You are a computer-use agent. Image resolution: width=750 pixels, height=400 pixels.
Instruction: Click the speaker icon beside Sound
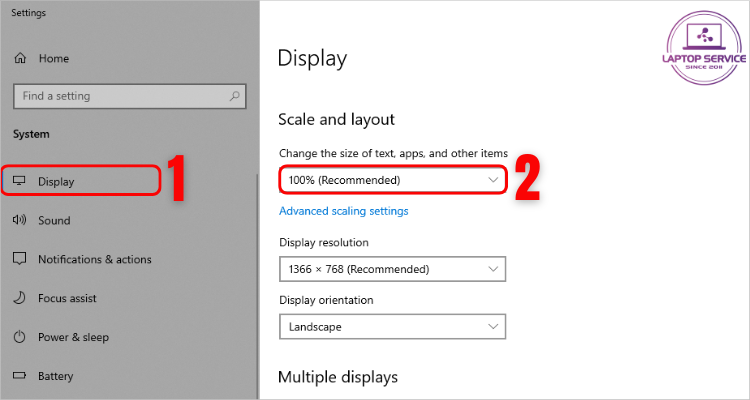(19, 220)
